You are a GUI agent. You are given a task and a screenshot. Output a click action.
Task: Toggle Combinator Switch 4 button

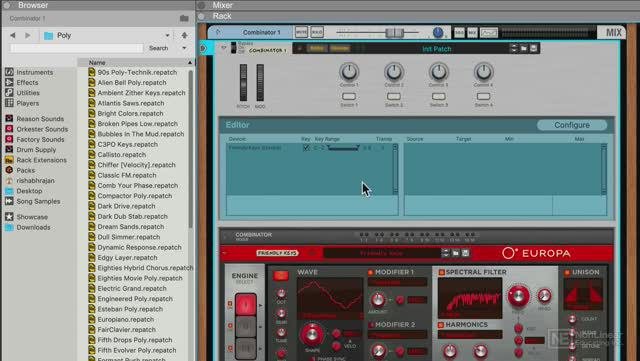tap(483, 96)
